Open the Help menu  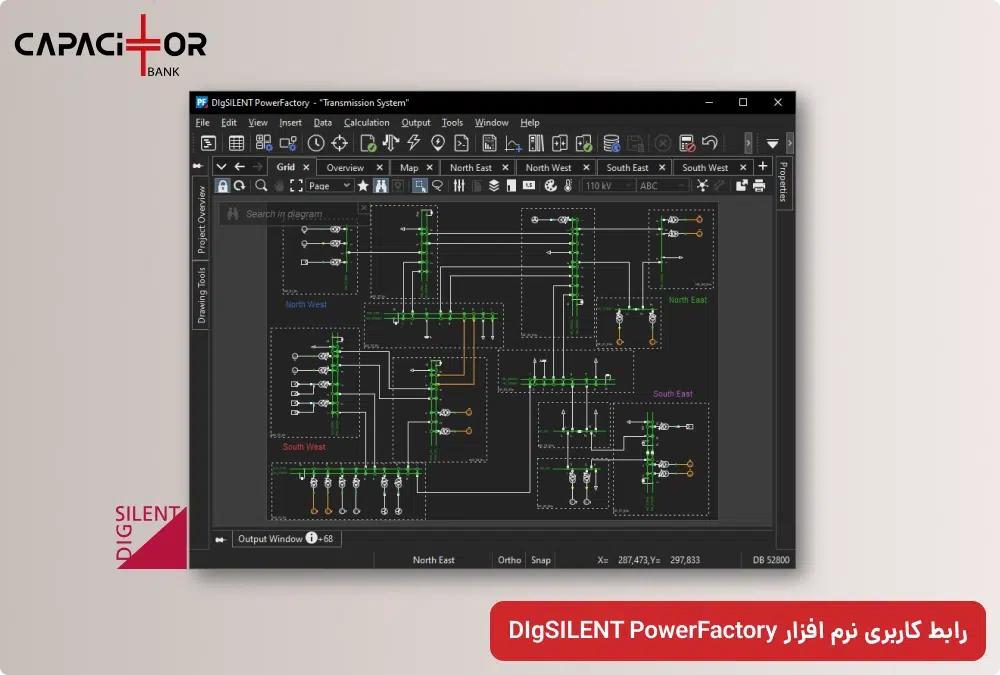[x=529, y=122]
